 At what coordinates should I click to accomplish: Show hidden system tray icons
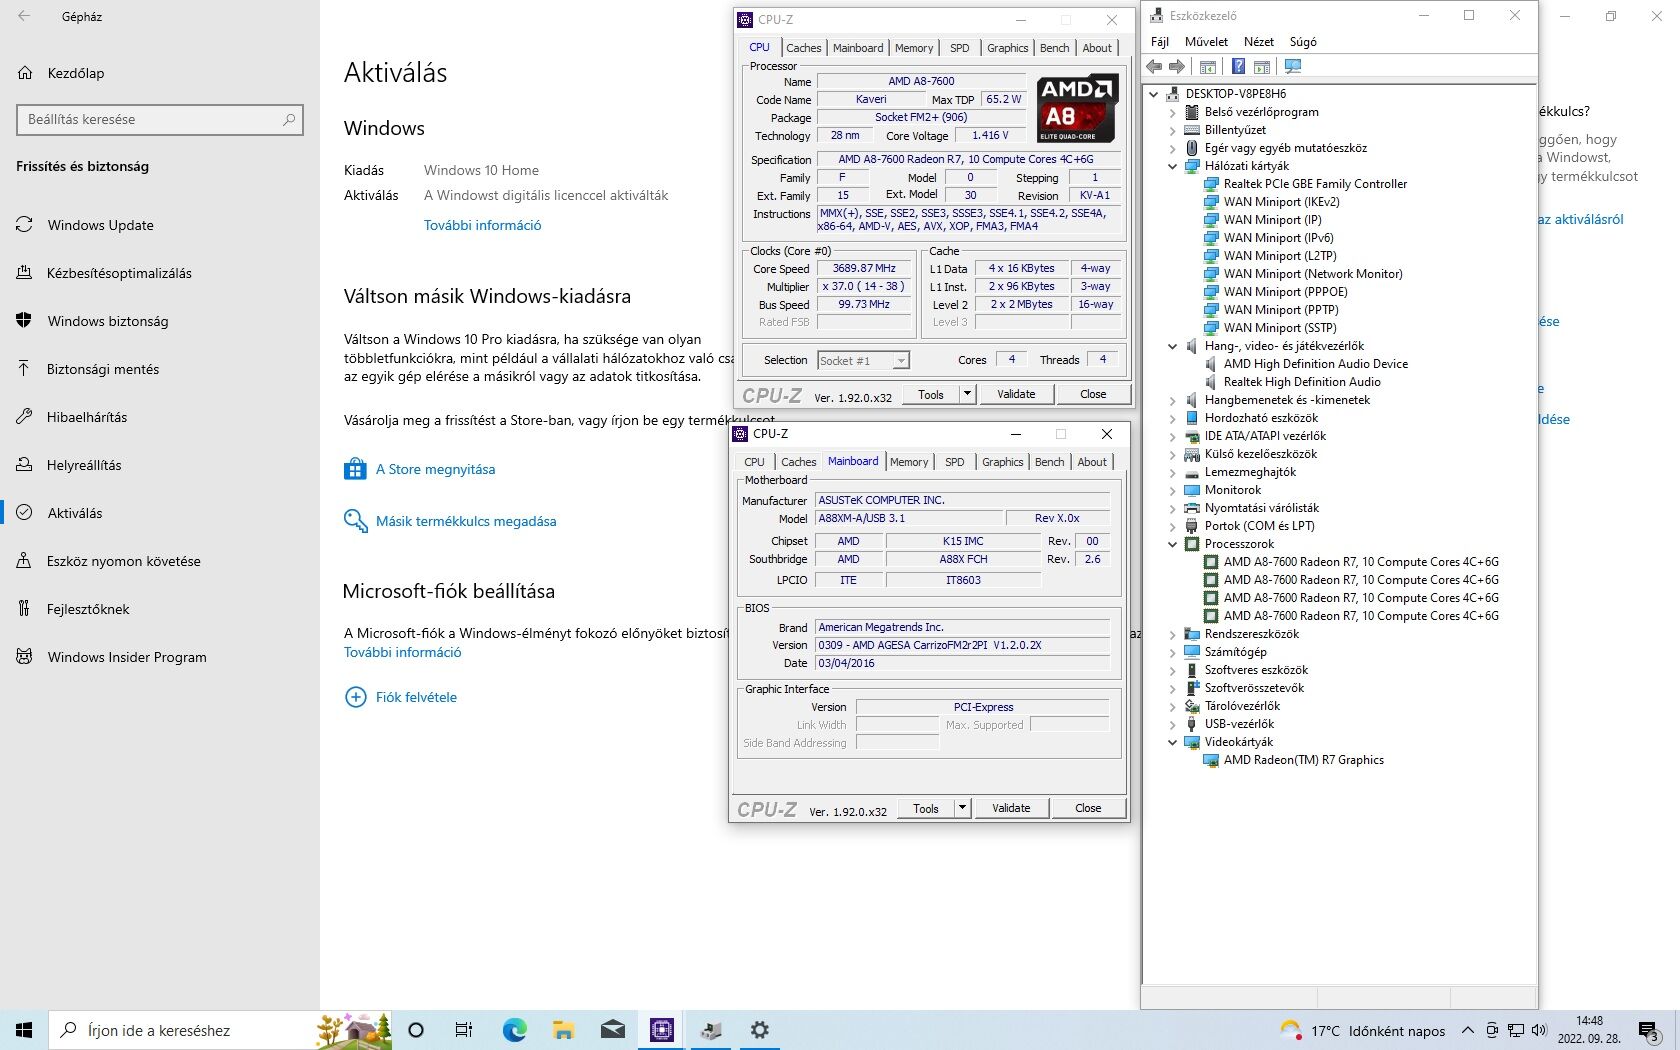click(1468, 1030)
